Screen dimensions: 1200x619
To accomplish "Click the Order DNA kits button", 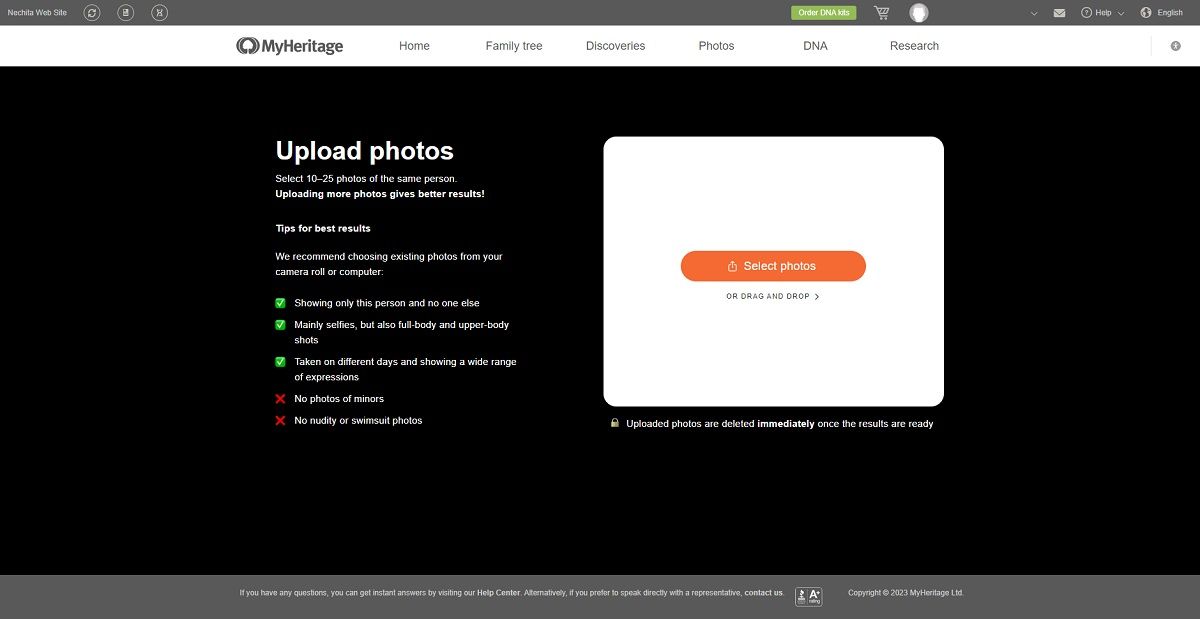I will [x=823, y=12].
